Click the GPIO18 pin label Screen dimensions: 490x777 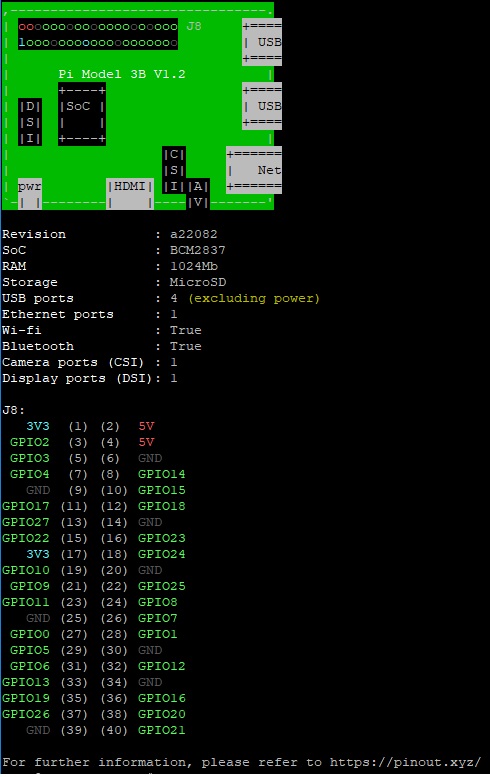(162, 506)
